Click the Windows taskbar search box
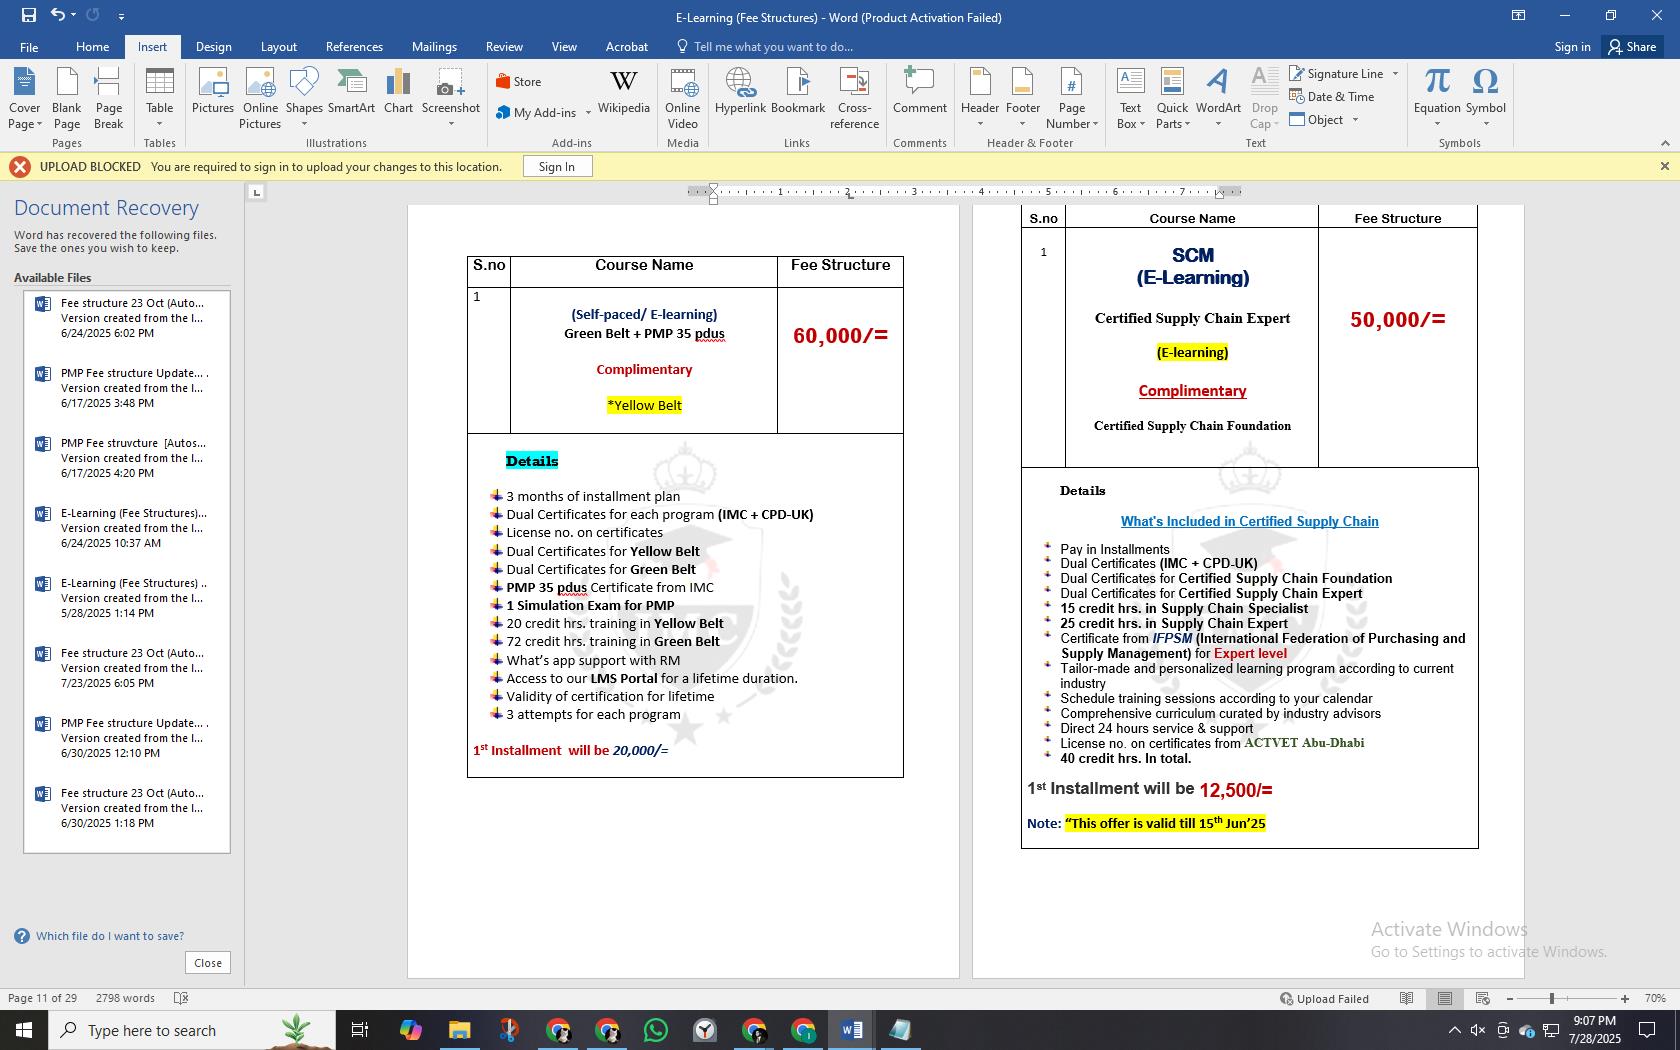Viewport: 1680px width, 1050px height. tap(190, 1030)
